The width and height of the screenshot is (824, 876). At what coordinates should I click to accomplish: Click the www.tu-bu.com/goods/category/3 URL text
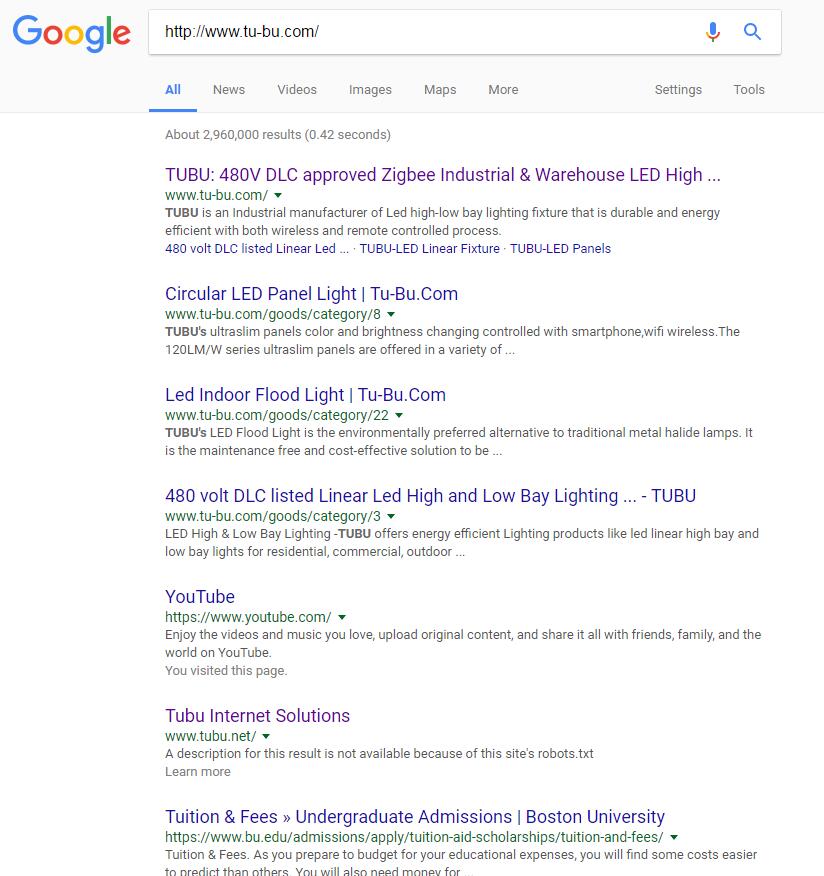tap(273, 517)
